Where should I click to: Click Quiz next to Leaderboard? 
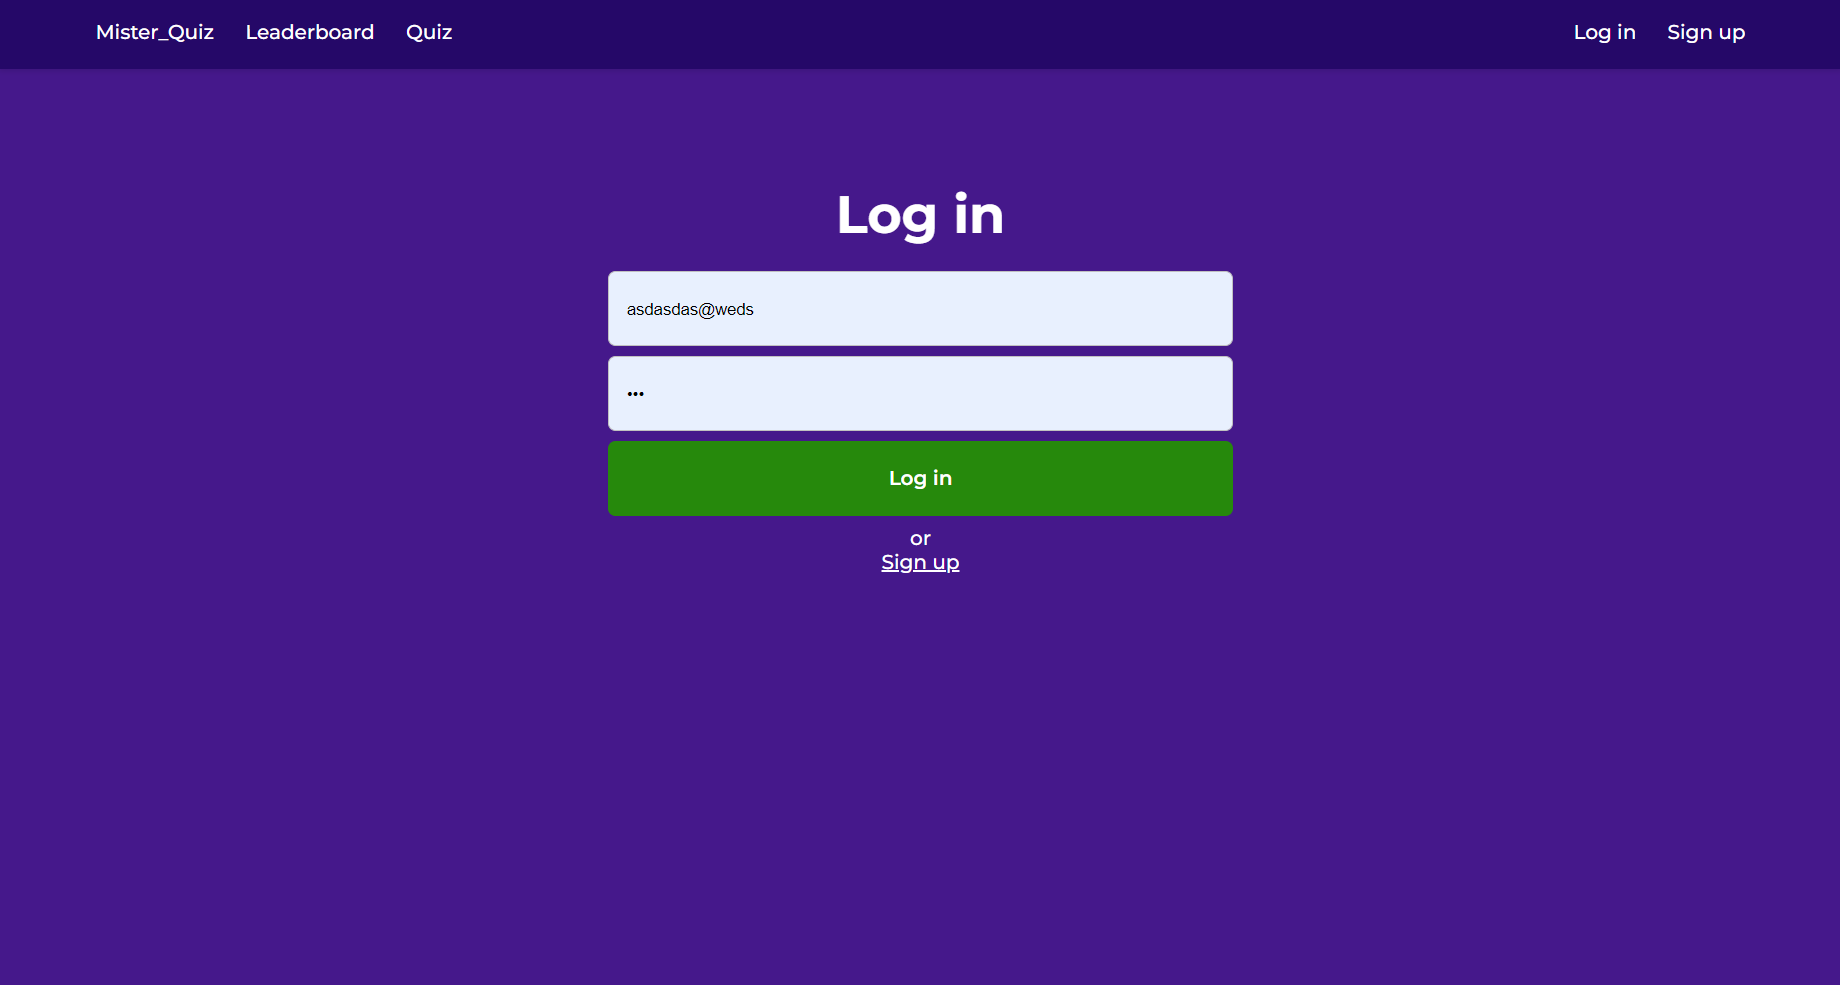[429, 32]
